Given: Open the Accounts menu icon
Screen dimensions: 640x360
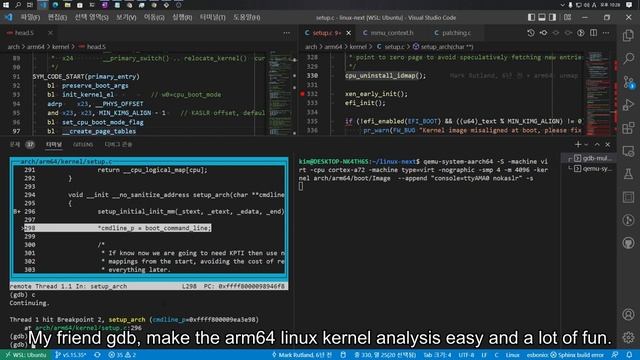Looking at the screenshot, I should [628, 314].
